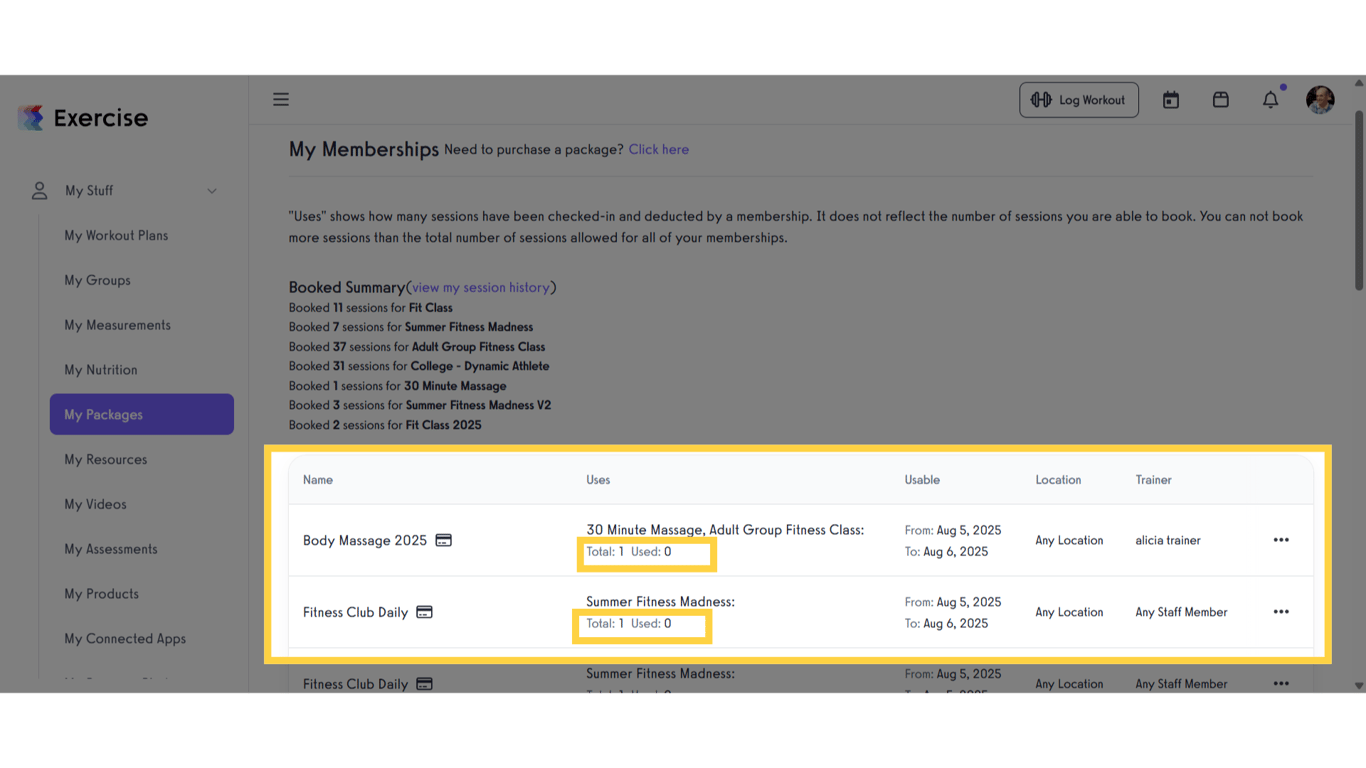Click the person icon next to My Stuff
This screenshot has width=1366, height=768.
tap(38, 190)
